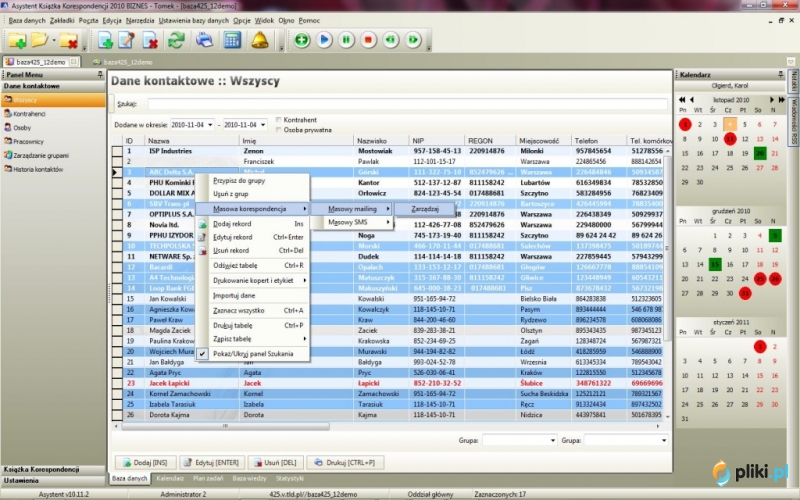
Task: Click the new database icon in toolbar
Action: [17, 40]
